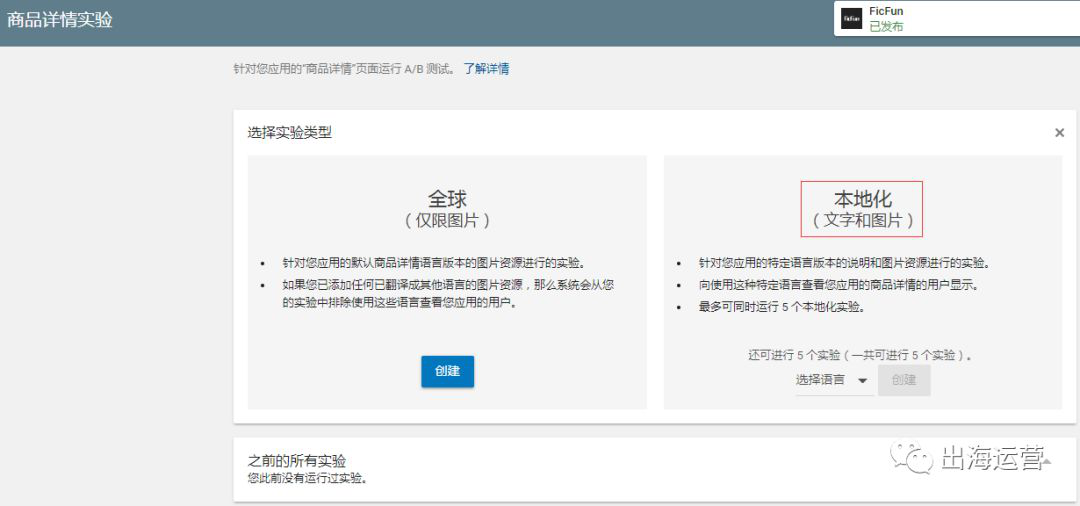This screenshot has width=1080, height=506.
Task: Select the 全球 experiment type heading
Action: pyautogui.click(x=447, y=198)
